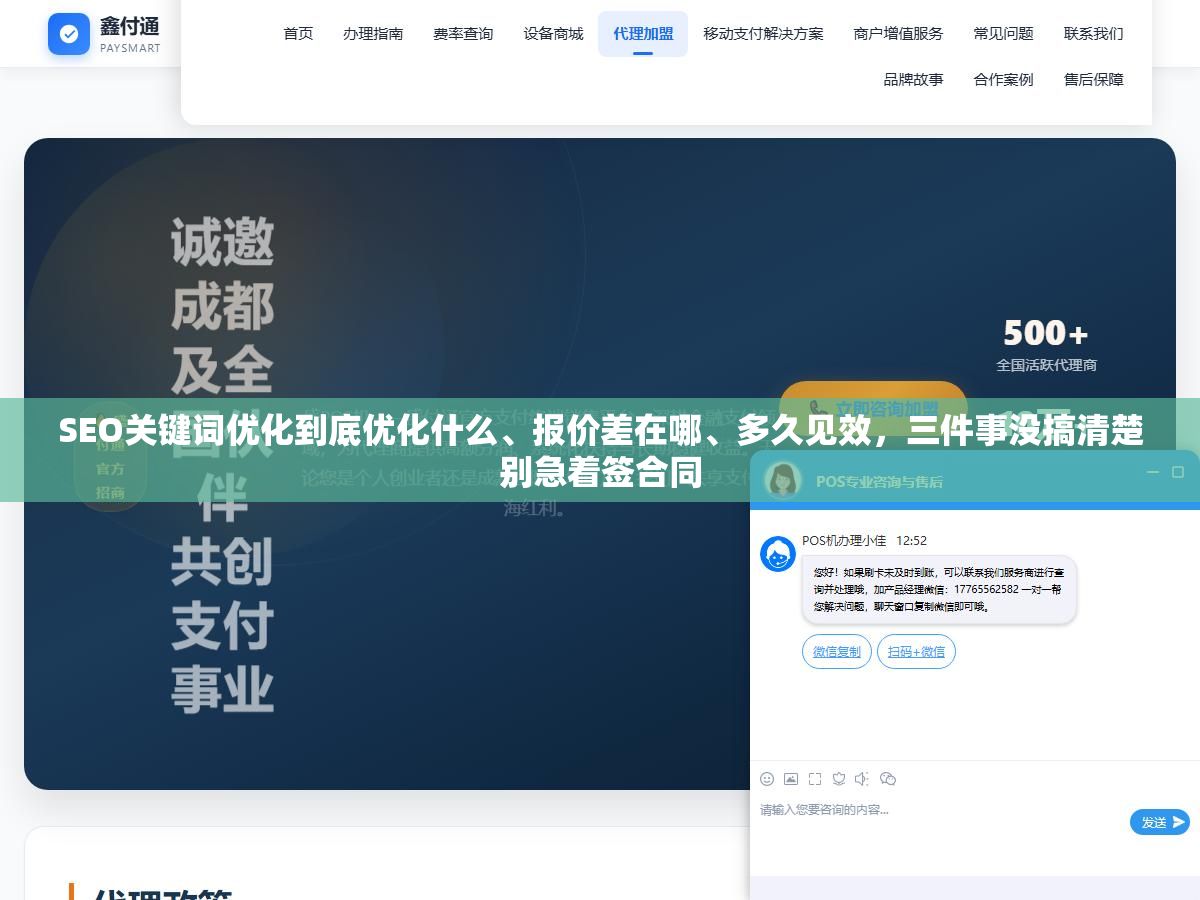Open the 费率查询 nav item
This screenshot has width=1200, height=900.
463,34
